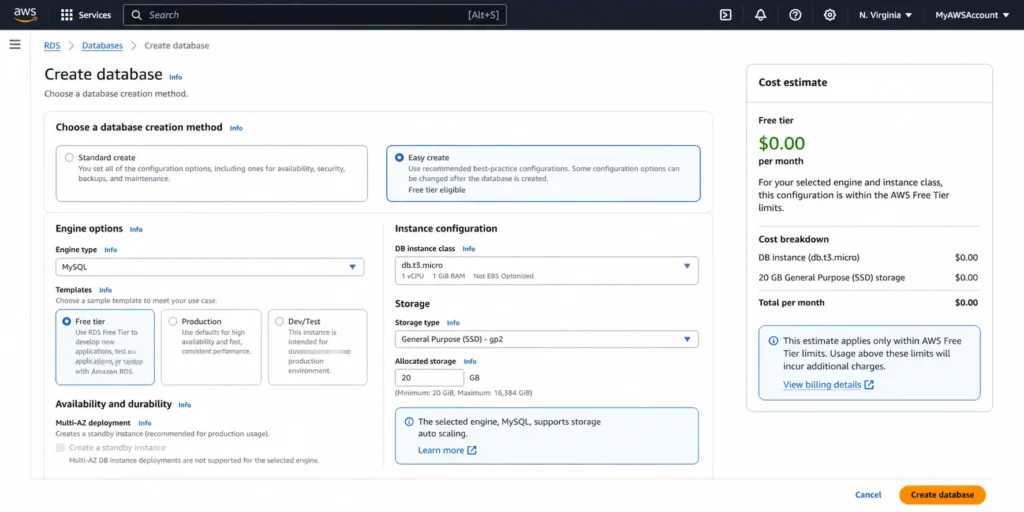Click the 'Cost estimate' heading
This screenshot has height=512, width=1024.
(x=793, y=82)
